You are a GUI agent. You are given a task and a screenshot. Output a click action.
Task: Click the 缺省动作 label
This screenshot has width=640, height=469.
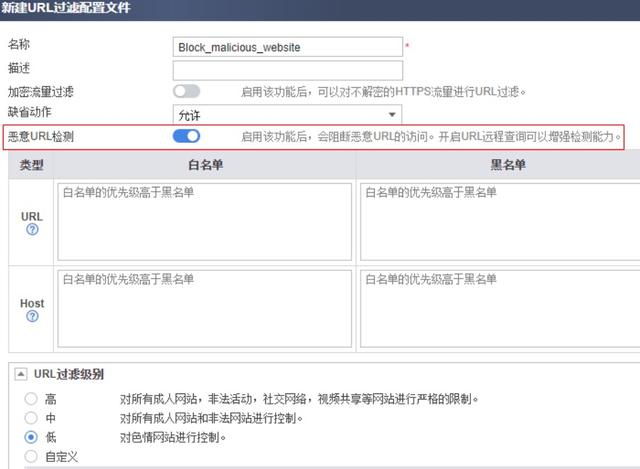tap(29, 112)
